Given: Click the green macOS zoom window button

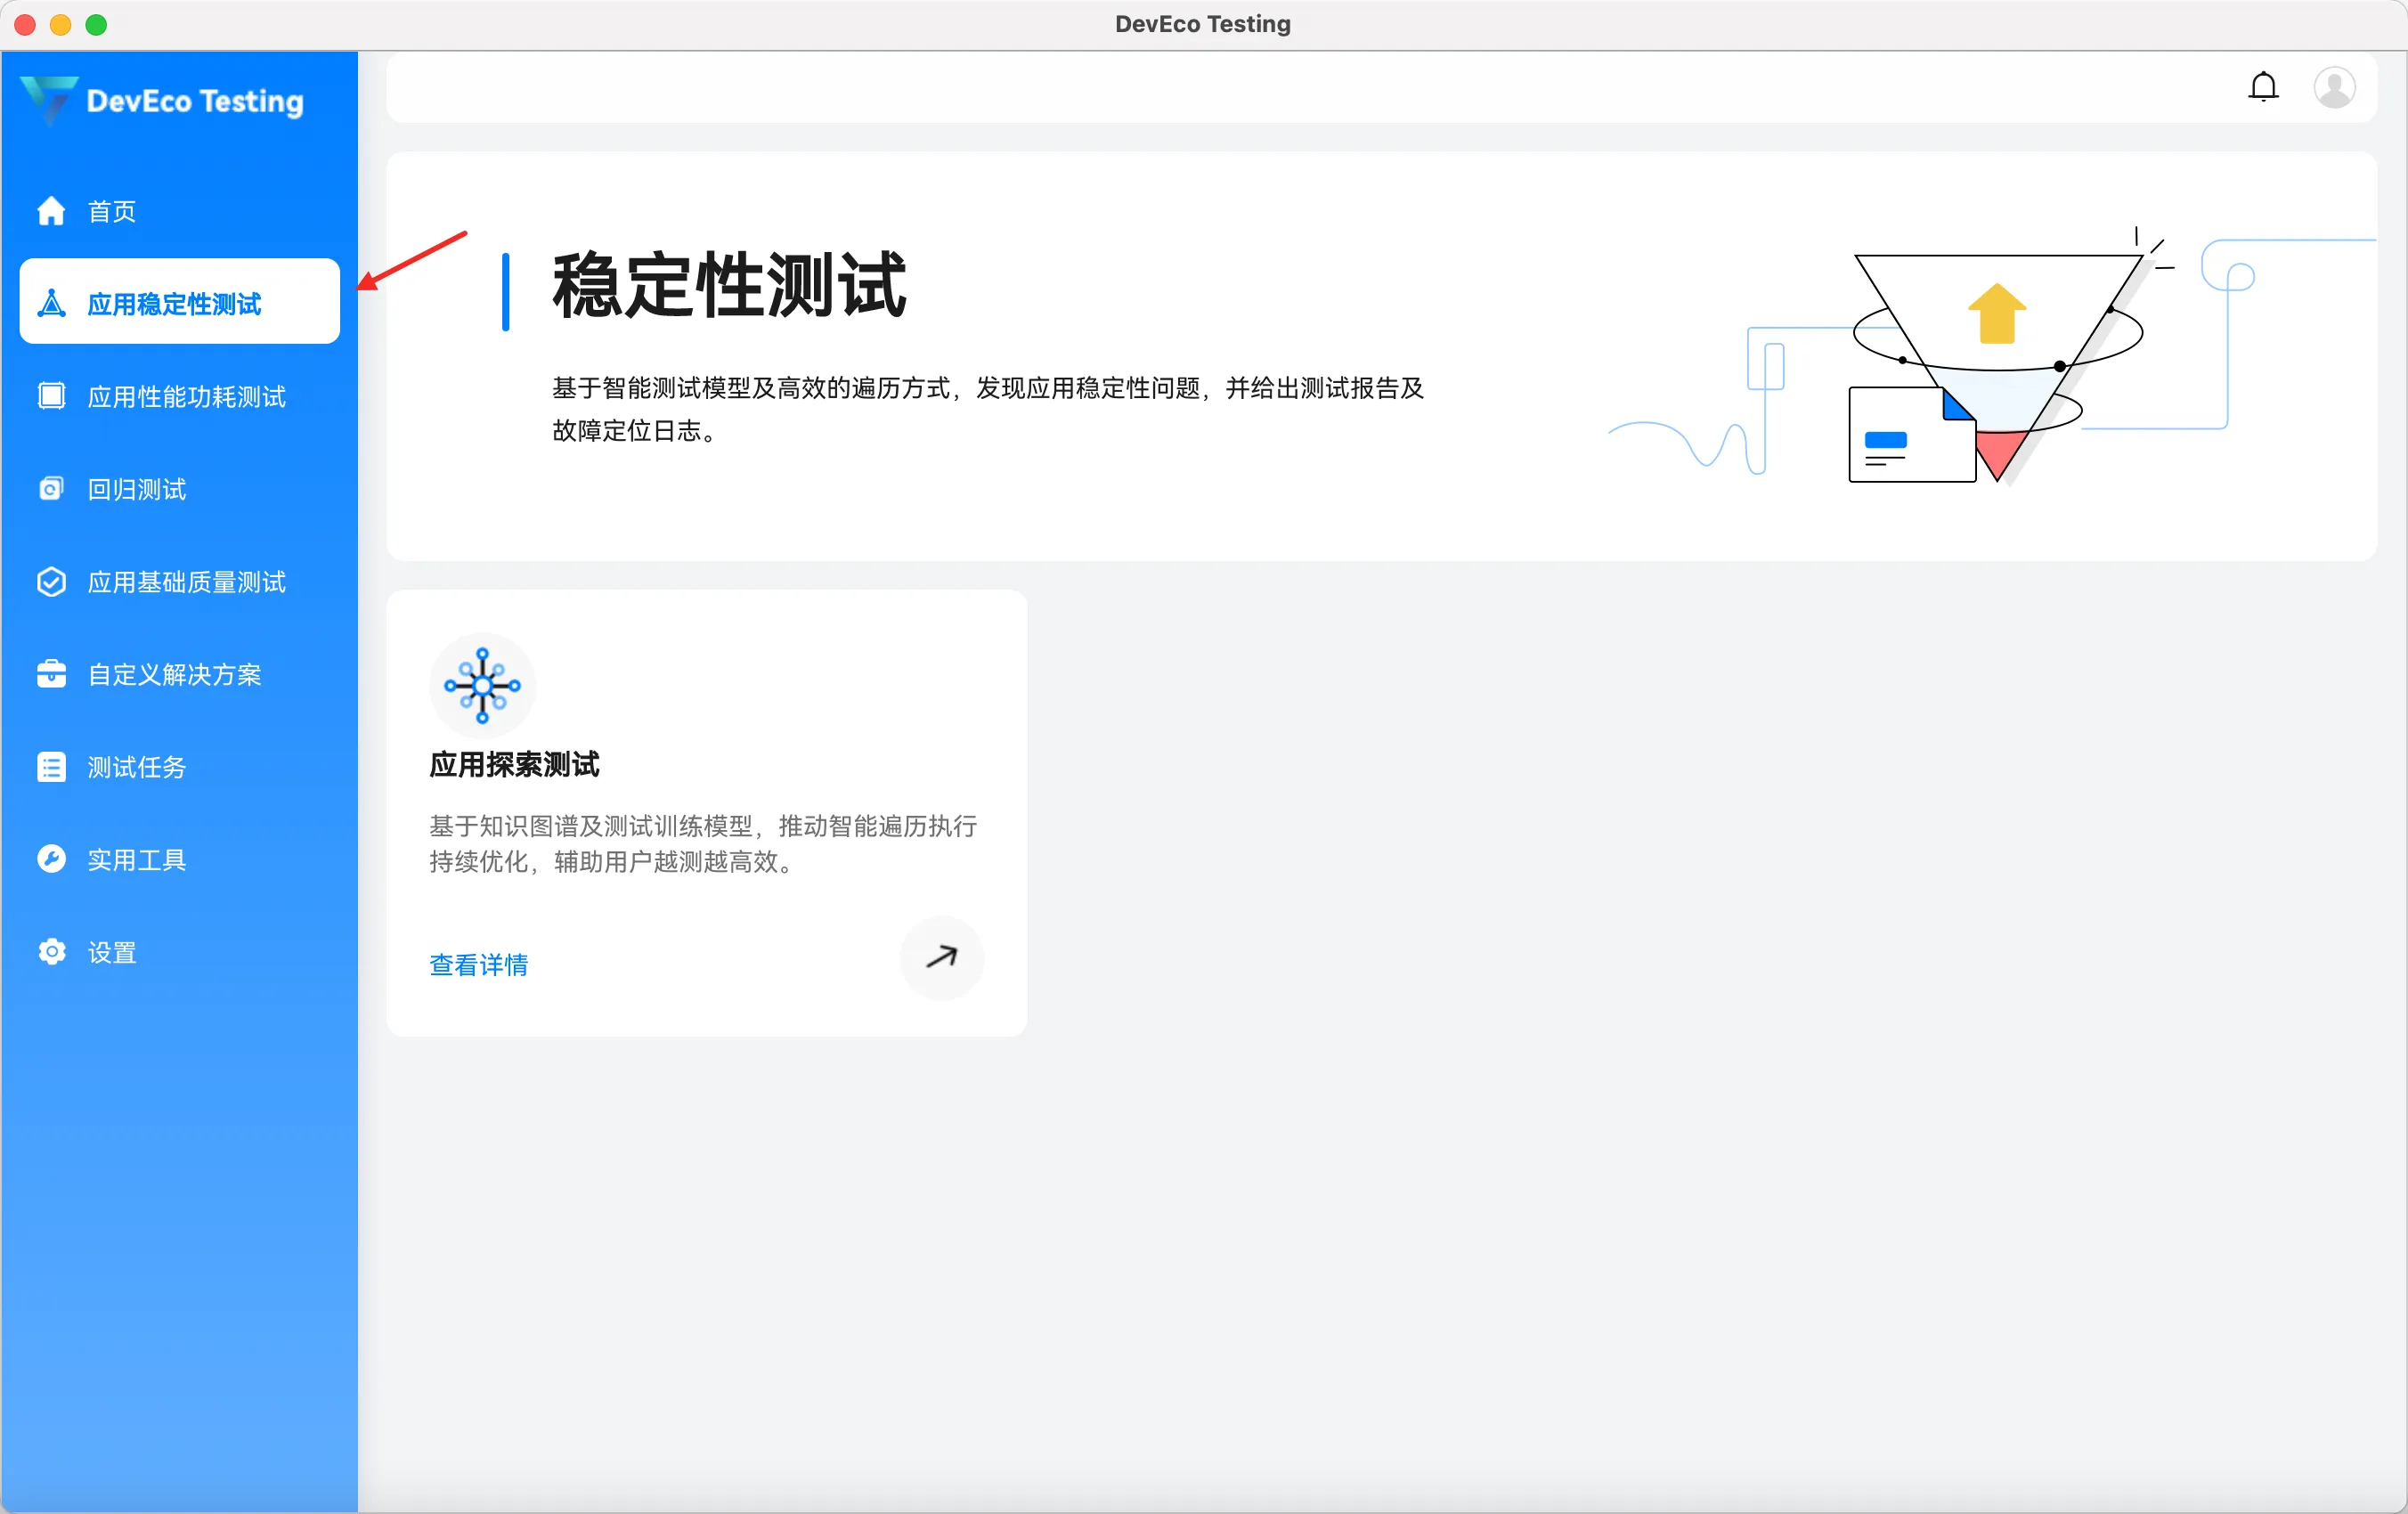Looking at the screenshot, I should (96, 24).
